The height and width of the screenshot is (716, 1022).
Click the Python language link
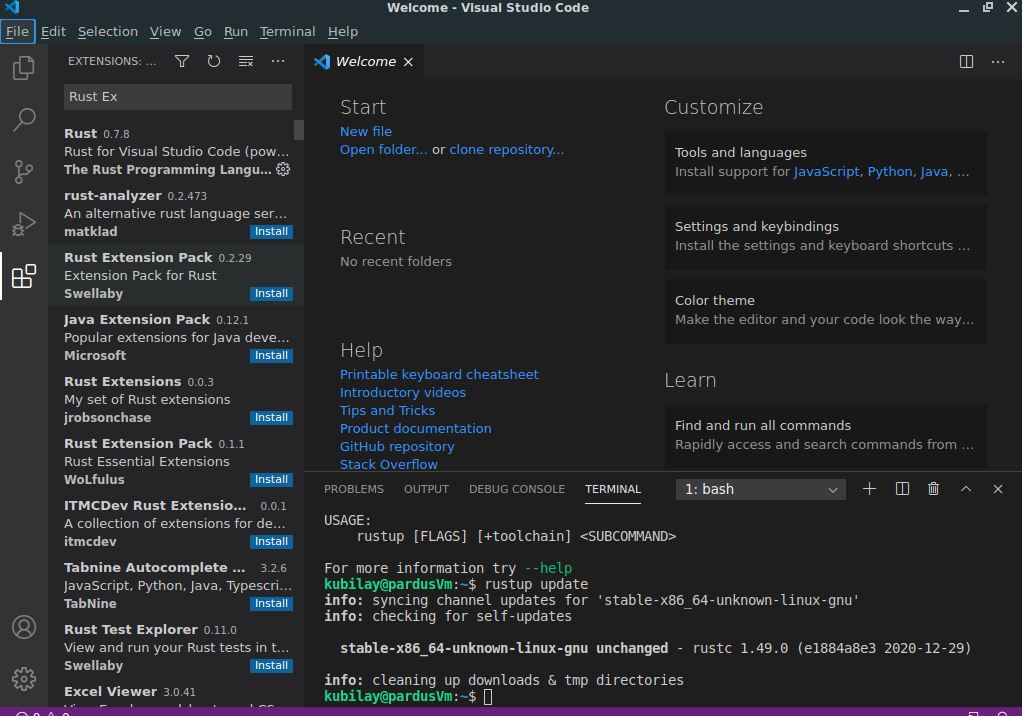coord(890,171)
